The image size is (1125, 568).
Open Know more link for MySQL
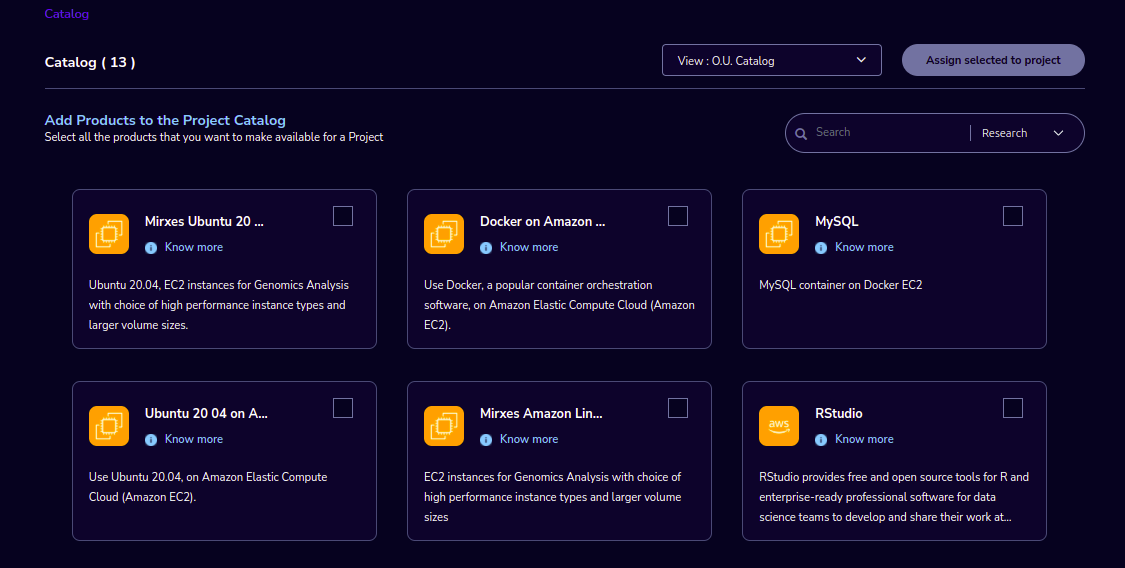point(864,247)
